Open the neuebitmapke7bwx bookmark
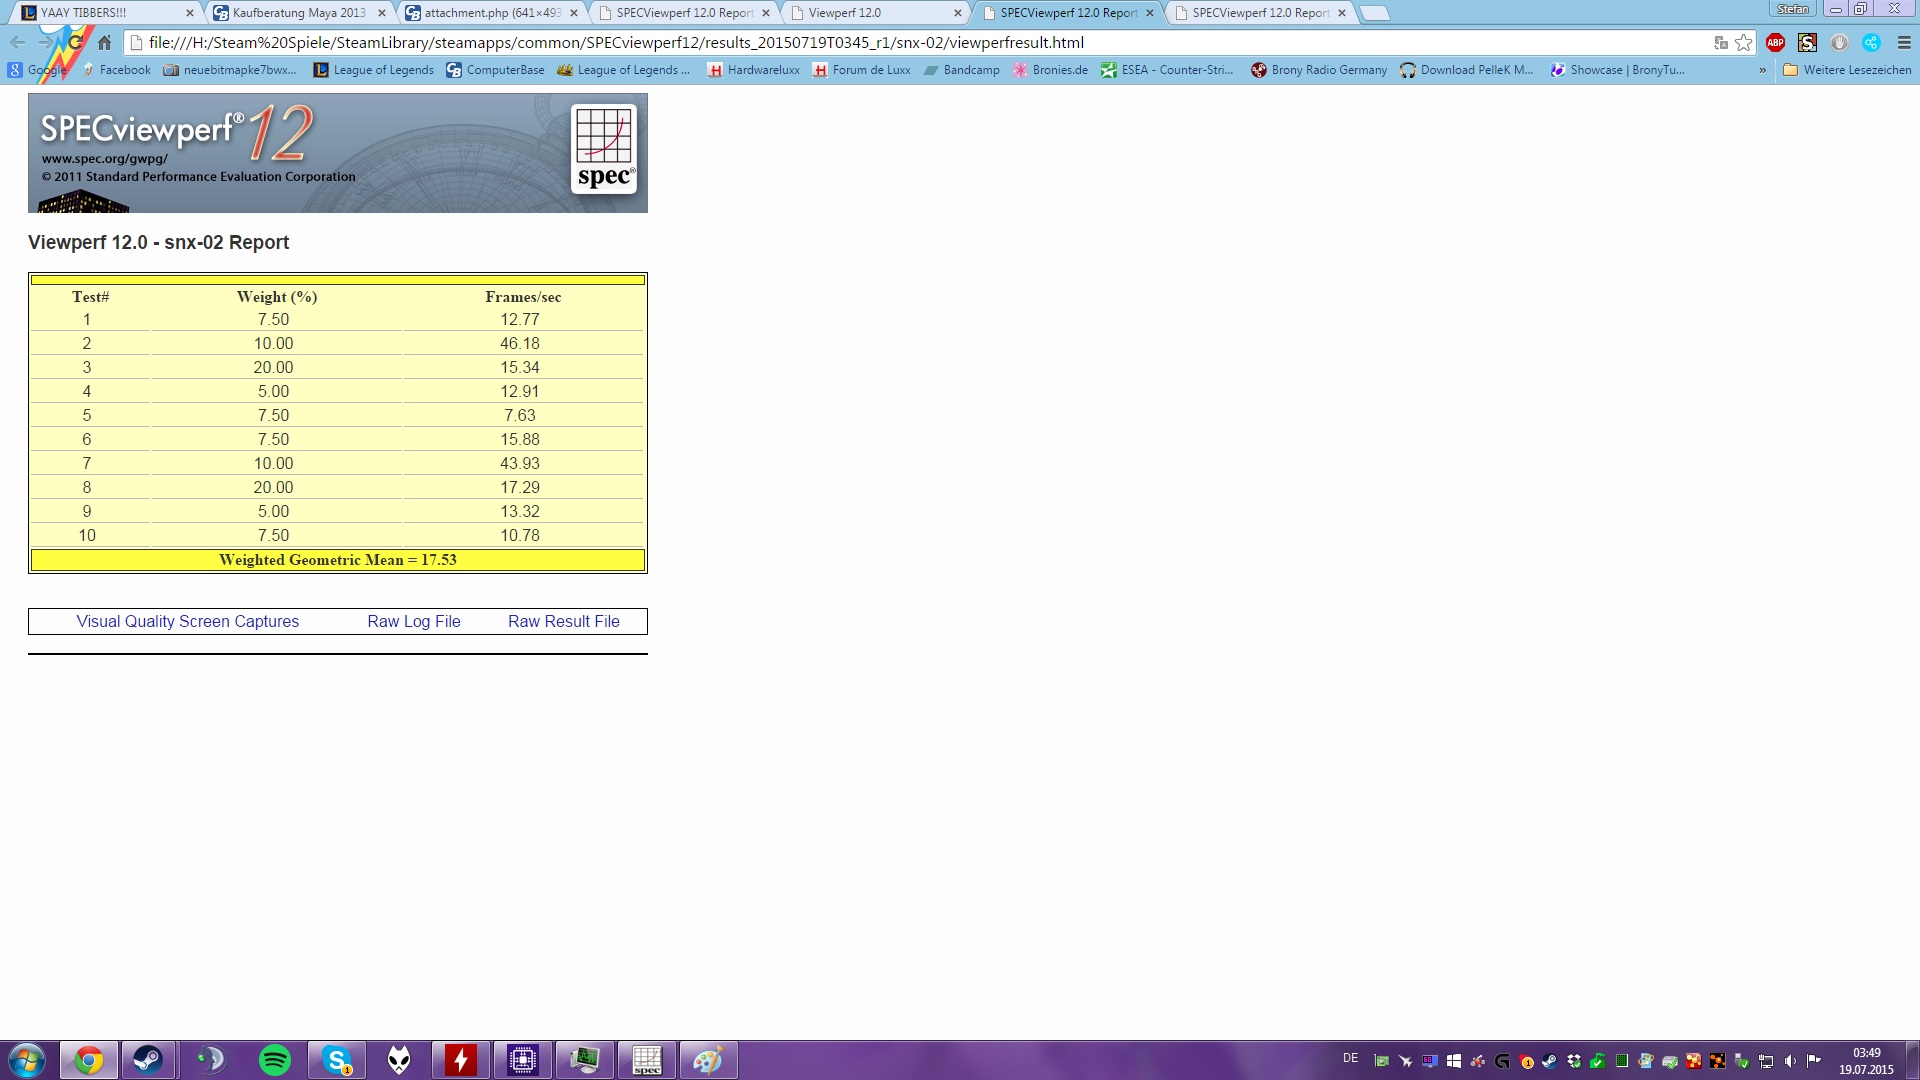This screenshot has width=1920, height=1080. [230, 70]
